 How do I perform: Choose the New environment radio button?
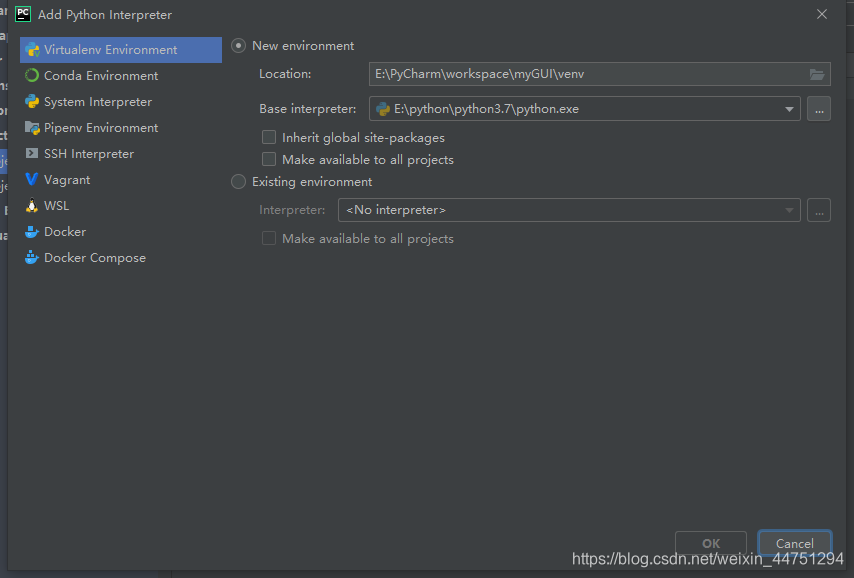(238, 45)
